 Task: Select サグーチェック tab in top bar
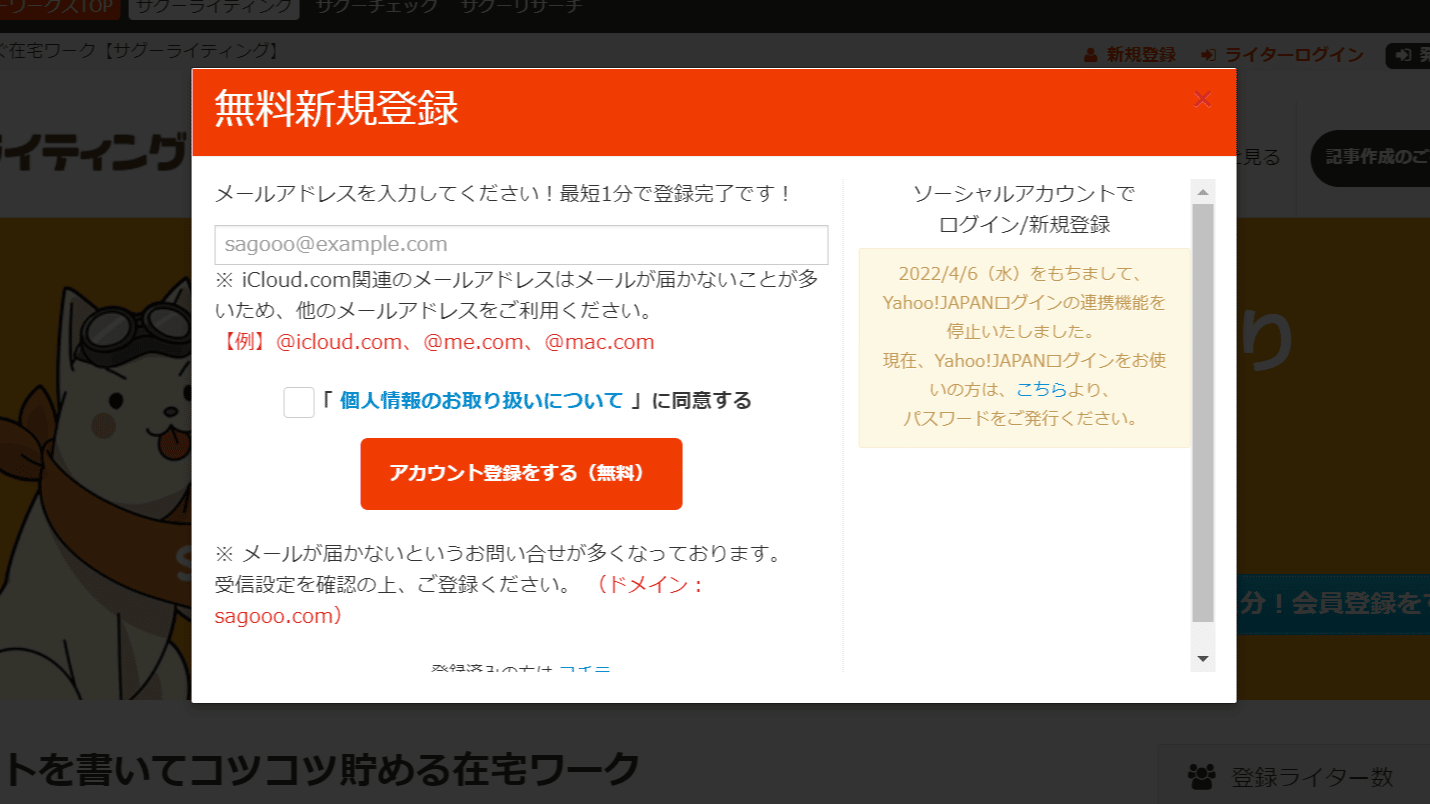[377, 6]
